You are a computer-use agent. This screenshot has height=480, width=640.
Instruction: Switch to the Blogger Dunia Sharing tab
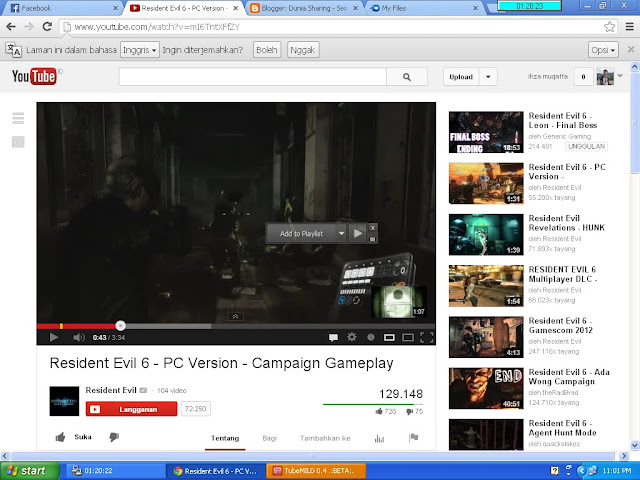click(x=304, y=8)
